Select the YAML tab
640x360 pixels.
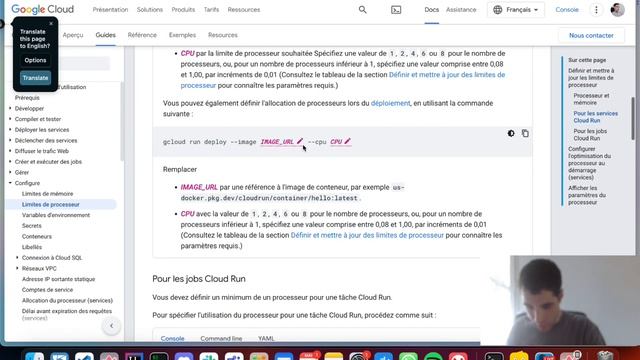coord(266,338)
